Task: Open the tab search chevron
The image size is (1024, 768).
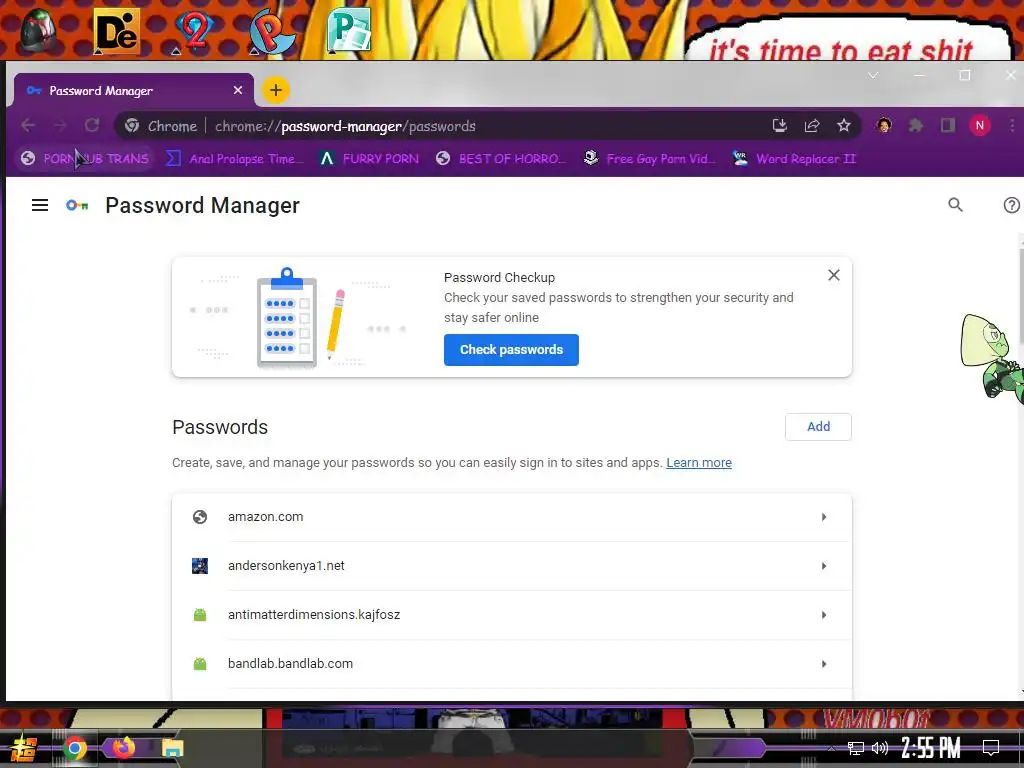Action: 873,75
